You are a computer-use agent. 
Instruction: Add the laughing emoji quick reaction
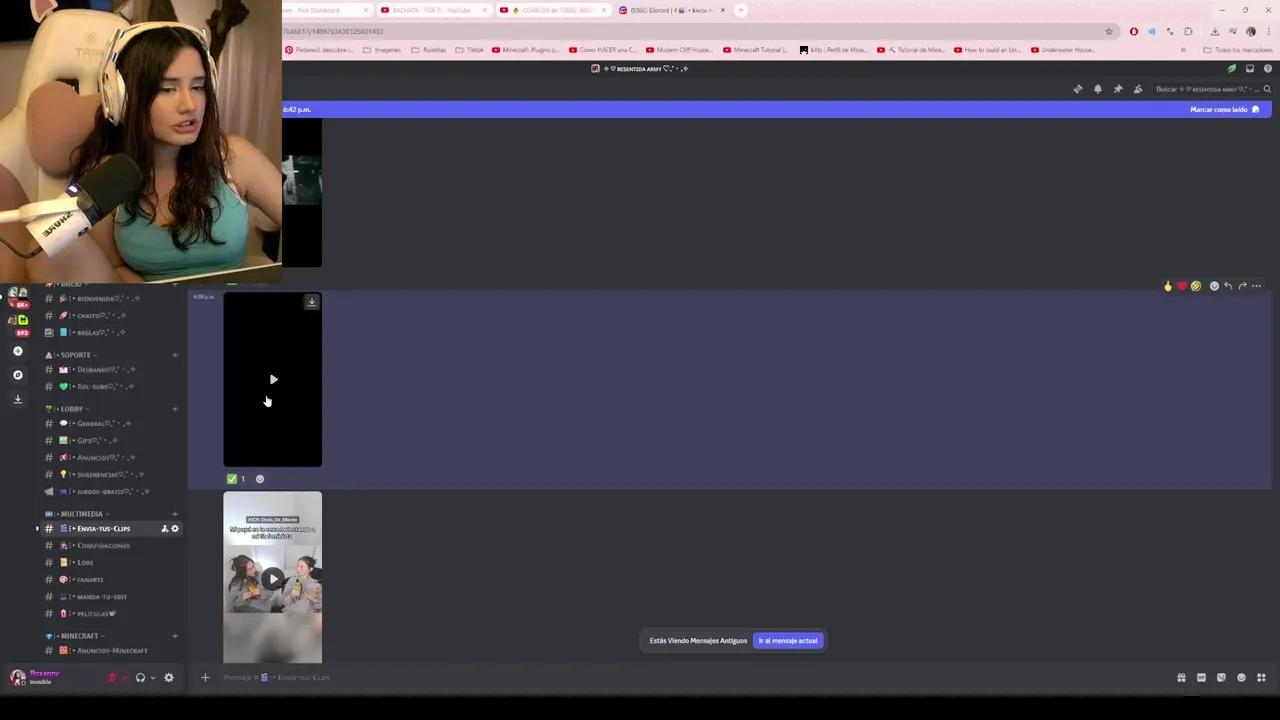pos(1195,286)
